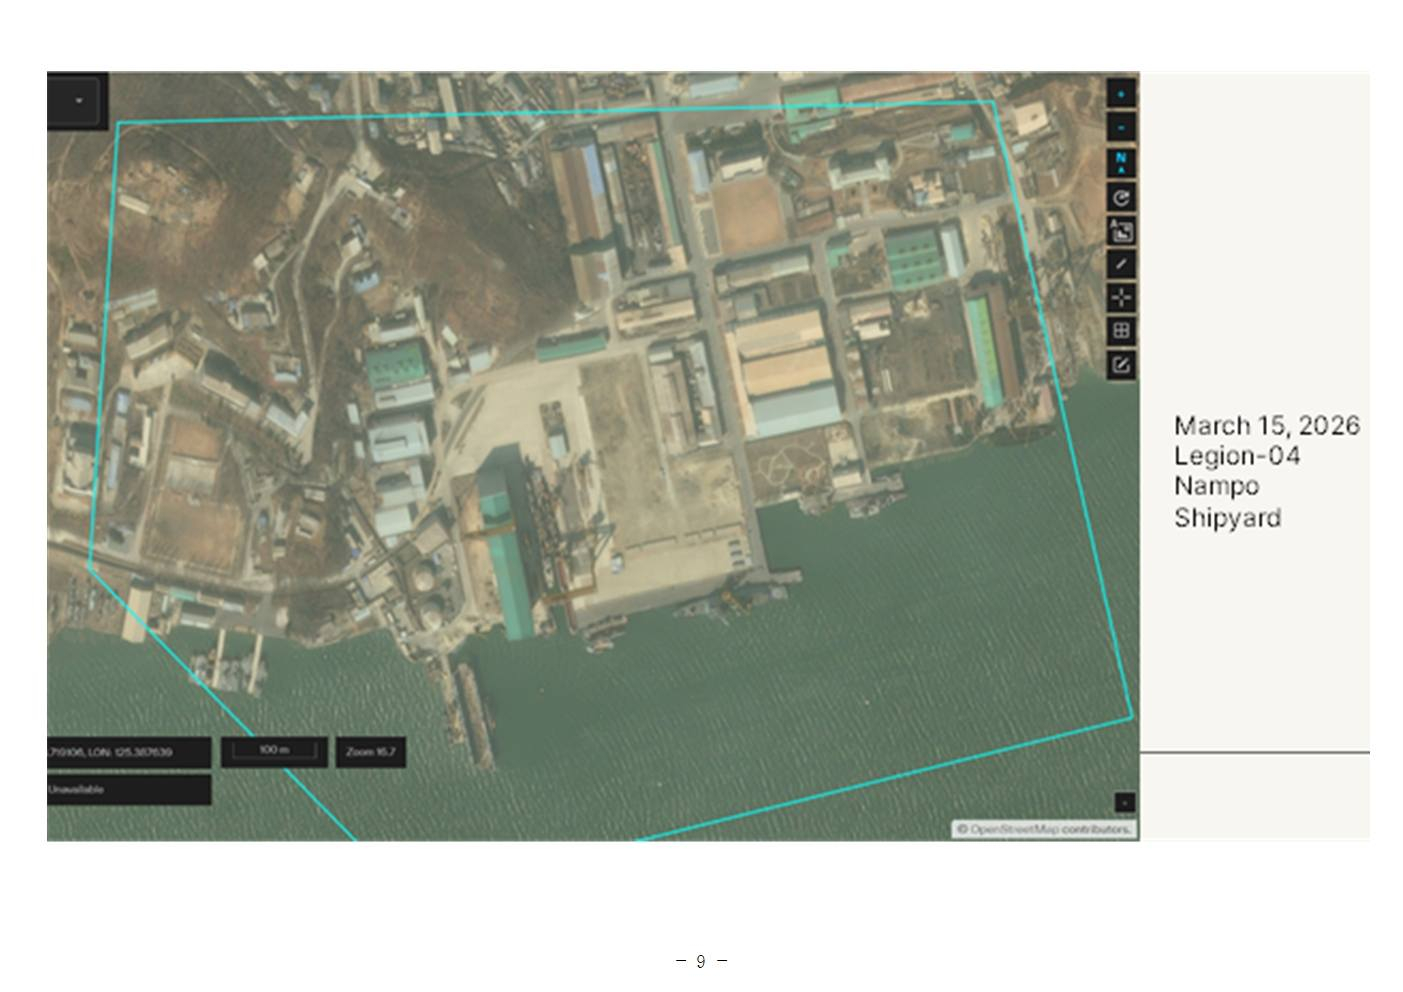Screen dimensions: 1403x992
Task: Reset map orientation with the N compass button
Action: click(1121, 163)
